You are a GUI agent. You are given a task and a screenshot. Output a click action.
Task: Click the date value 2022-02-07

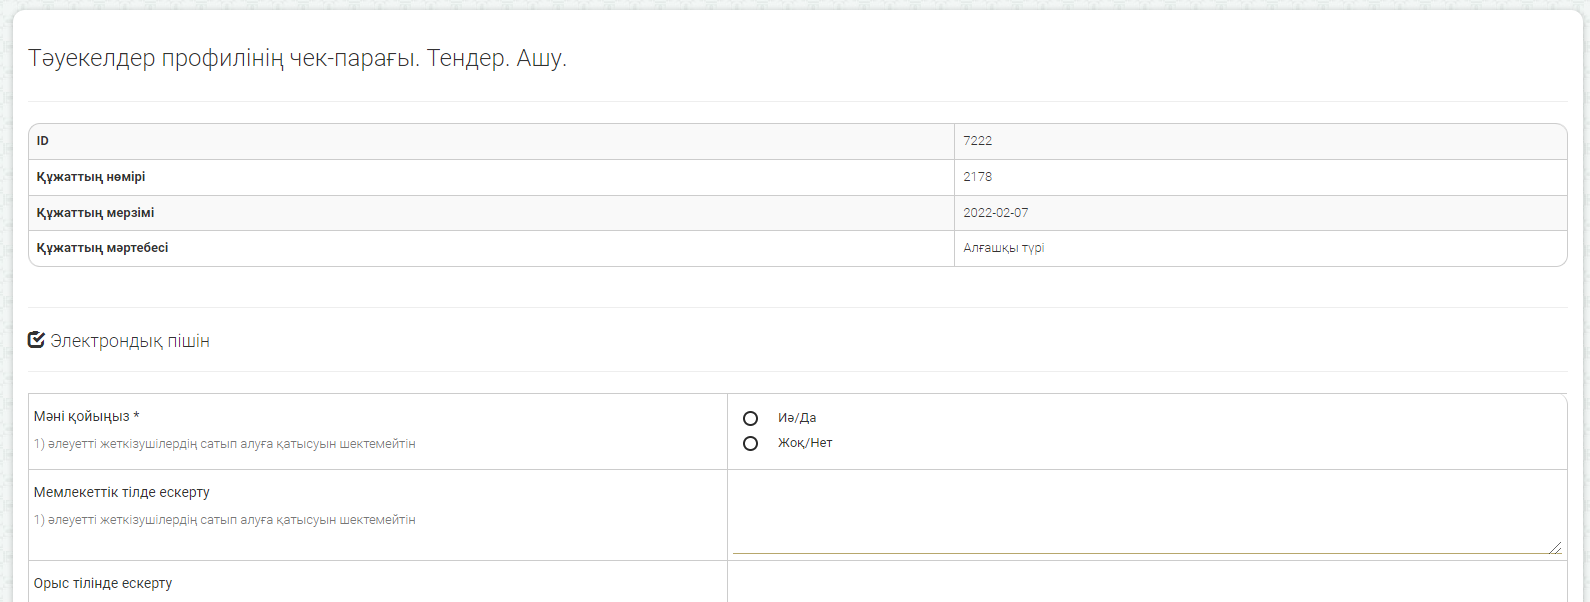click(x=995, y=213)
